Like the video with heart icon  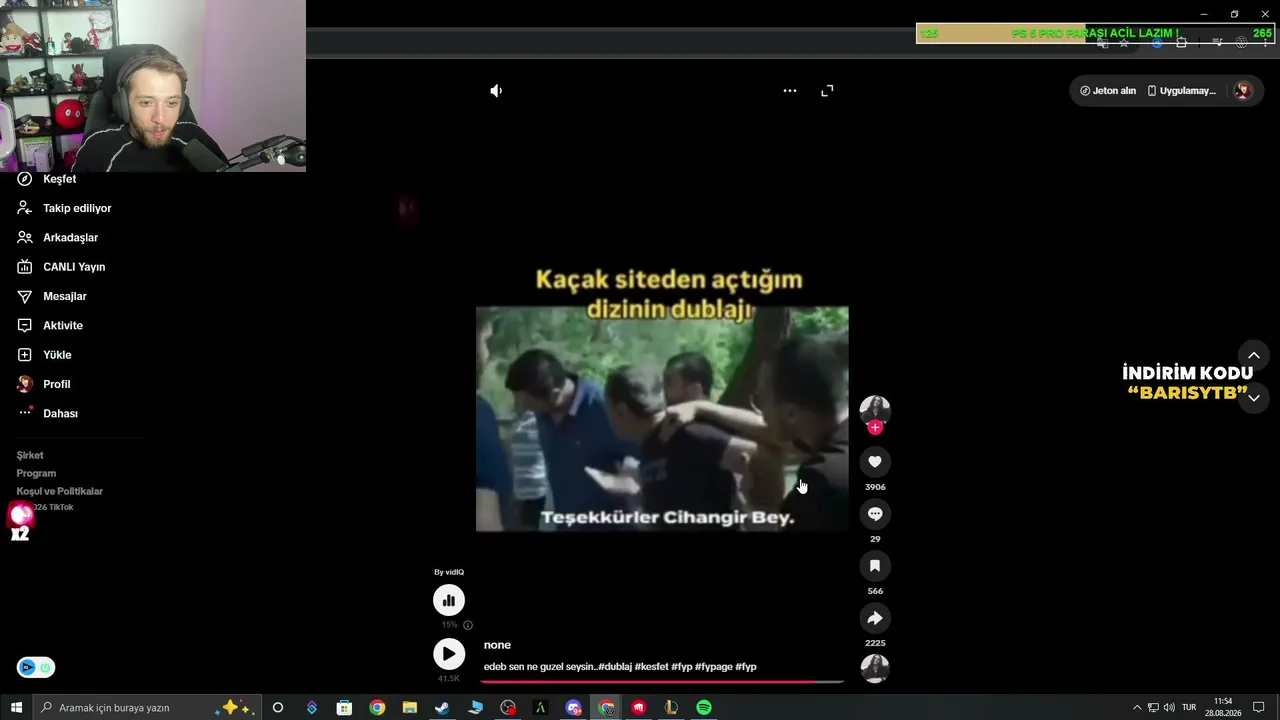point(875,461)
